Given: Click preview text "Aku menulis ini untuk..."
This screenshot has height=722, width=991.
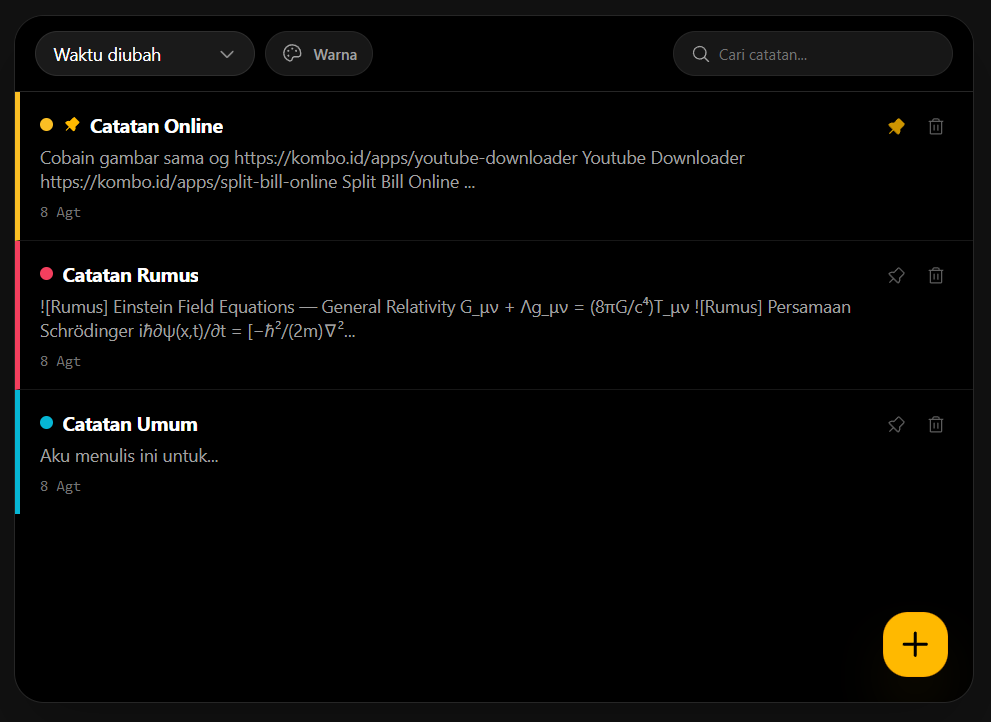Looking at the screenshot, I should pyautogui.click(x=130, y=456).
